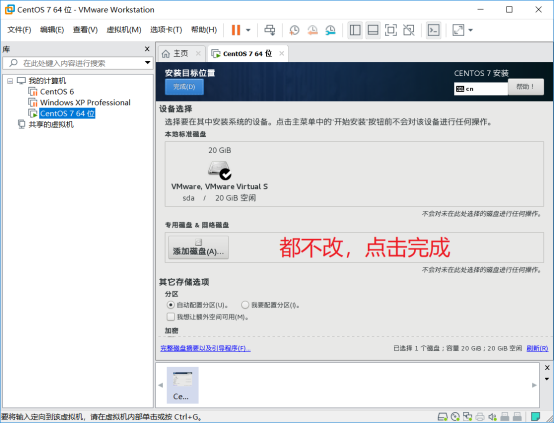This screenshot has width=554, height=423.
Task: Select CentOS 7 64 位 in library
Action: click(x=67, y=113)
